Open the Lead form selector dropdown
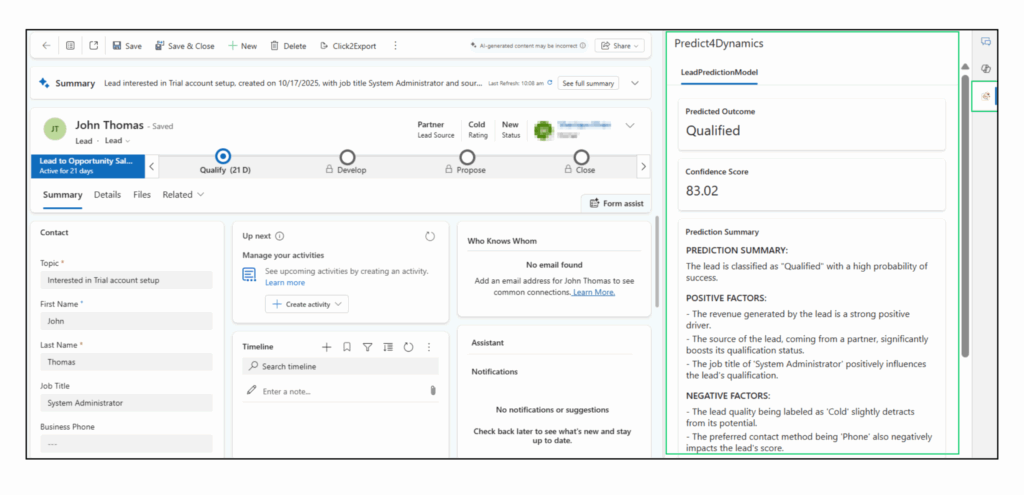 [x=118, y=140]
